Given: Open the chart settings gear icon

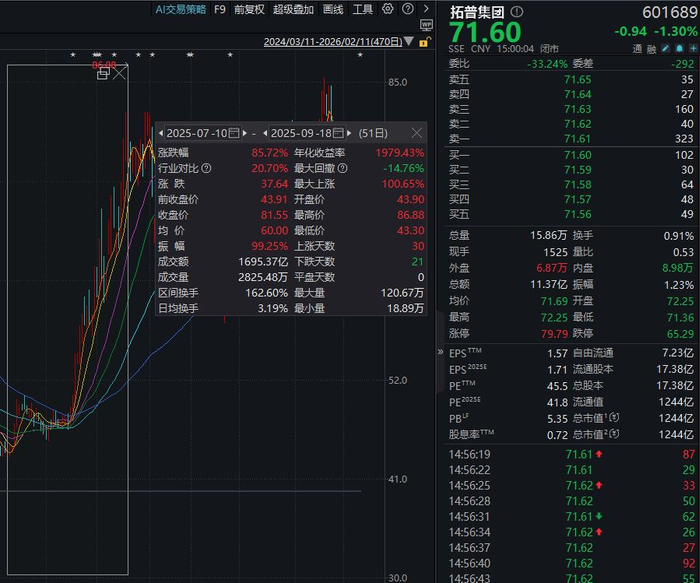Looking at the screenshot, I should (x=388, y=8).
